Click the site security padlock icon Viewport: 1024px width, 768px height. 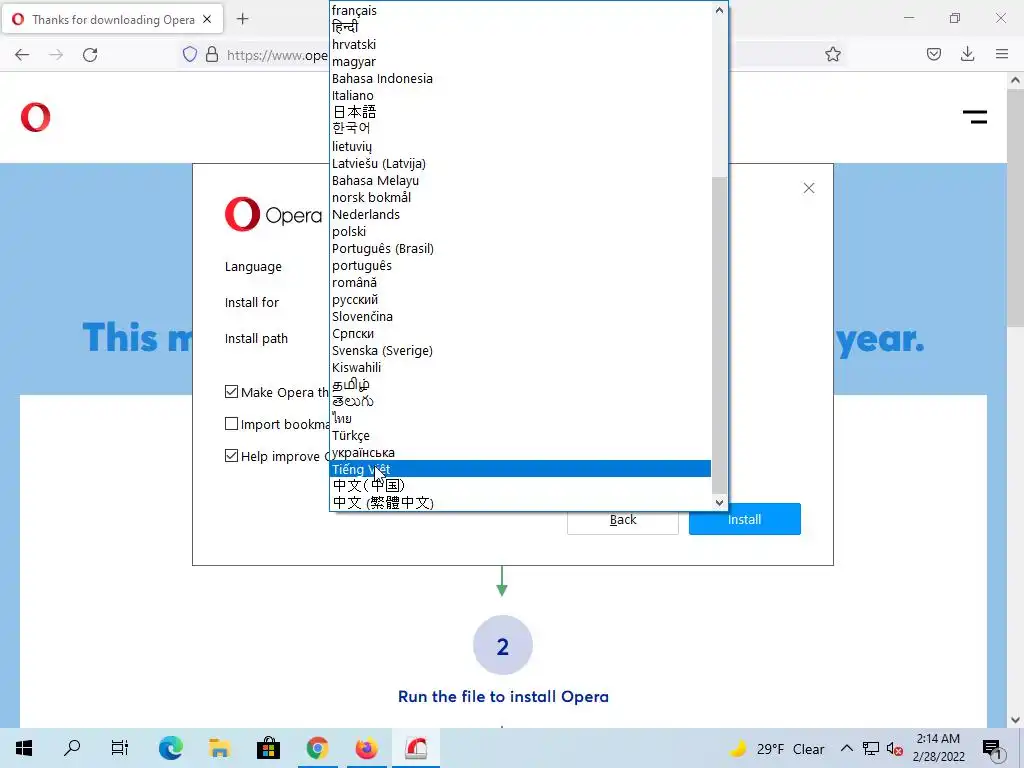click(x=212, y=54)
